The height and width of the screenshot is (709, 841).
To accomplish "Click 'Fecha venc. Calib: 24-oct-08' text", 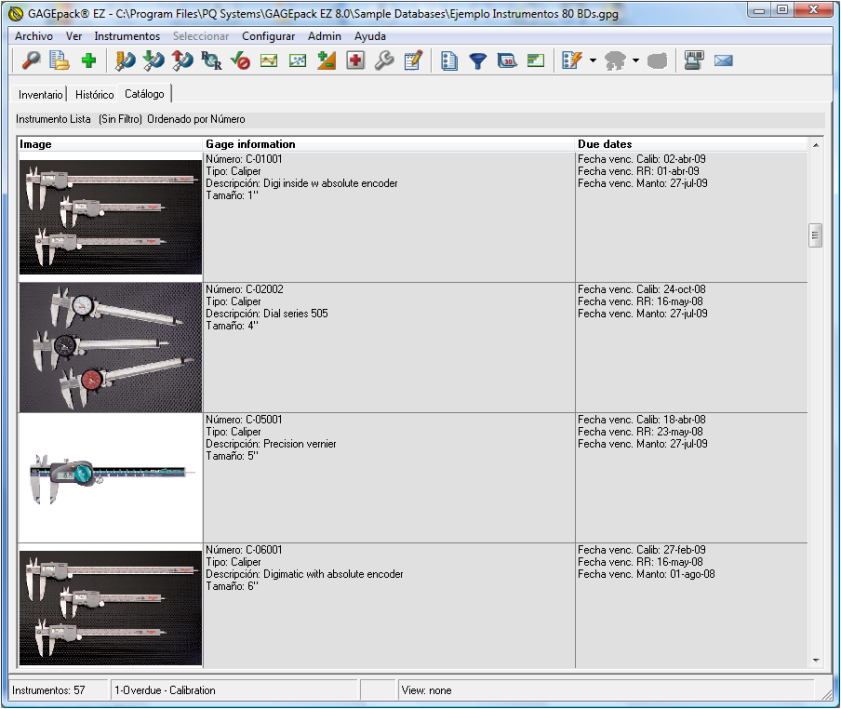I will 641,289.
